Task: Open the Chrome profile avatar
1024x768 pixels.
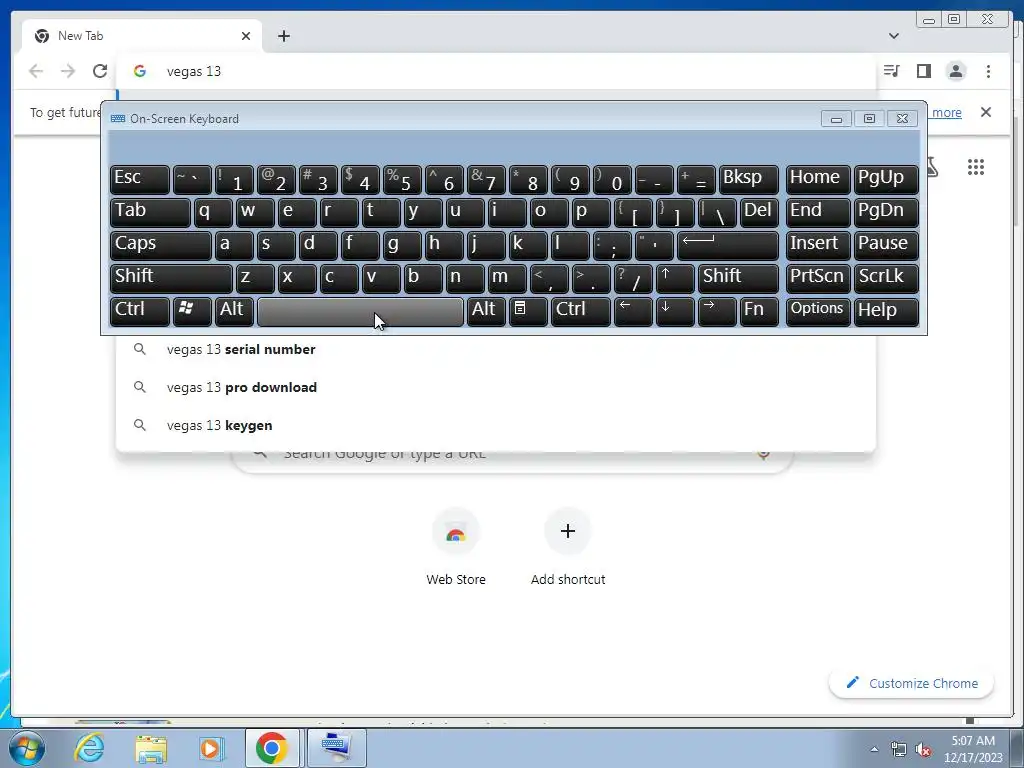Action: pyautogui.click(x=956, y=71)
